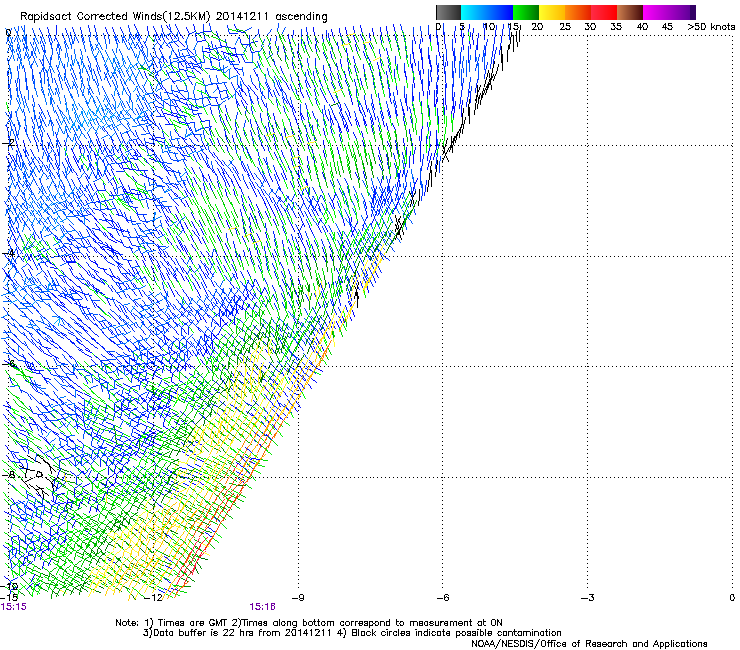Click the yellow 20-25 knots color swatch

(552, 12)
